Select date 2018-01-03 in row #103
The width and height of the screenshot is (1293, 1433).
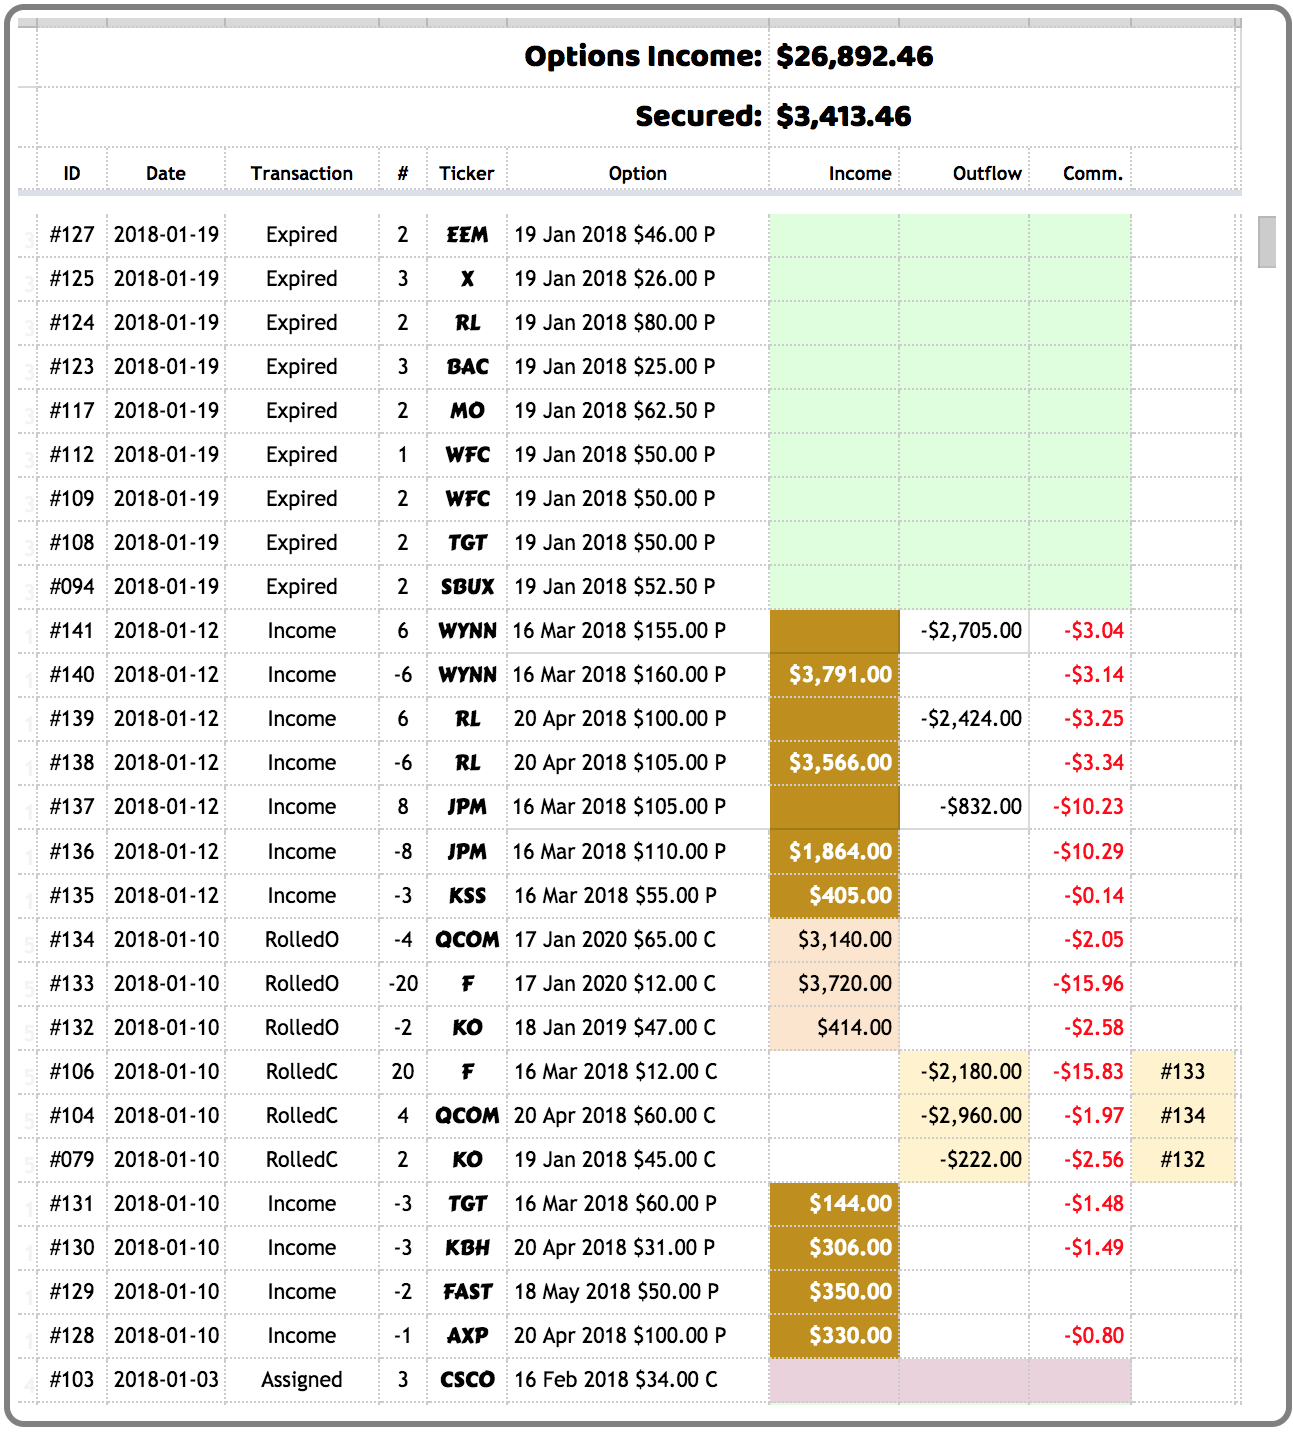pos(166,1380)
